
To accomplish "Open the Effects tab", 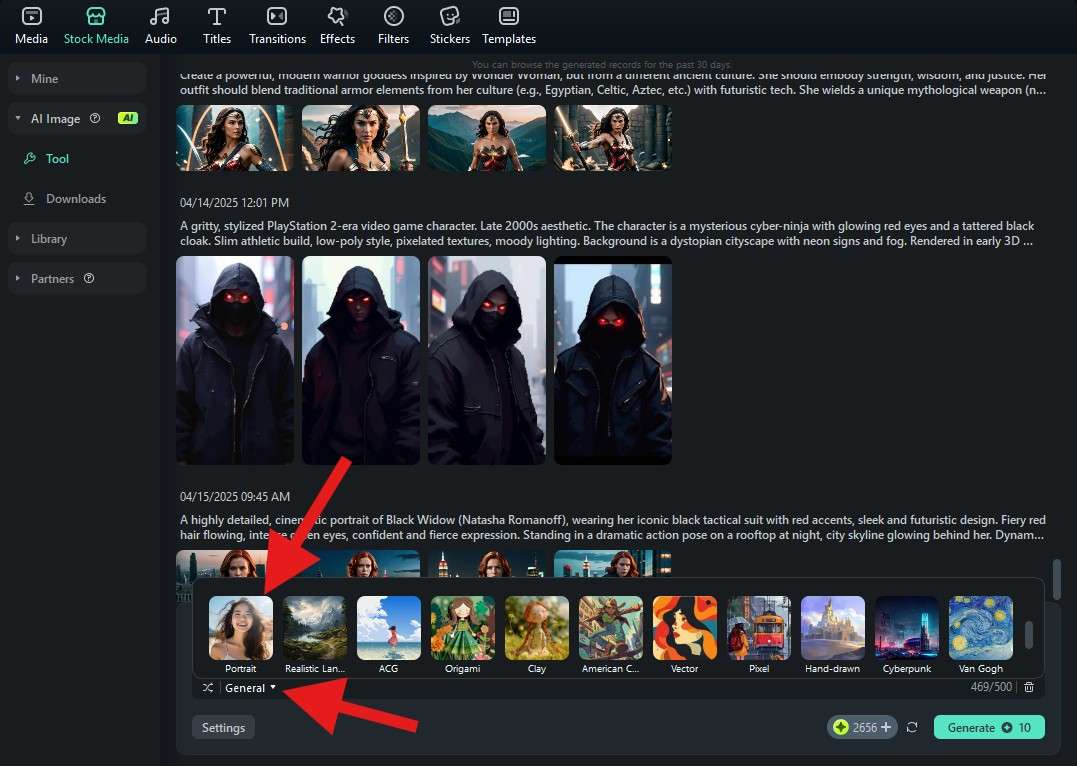I will coord(337,26).
